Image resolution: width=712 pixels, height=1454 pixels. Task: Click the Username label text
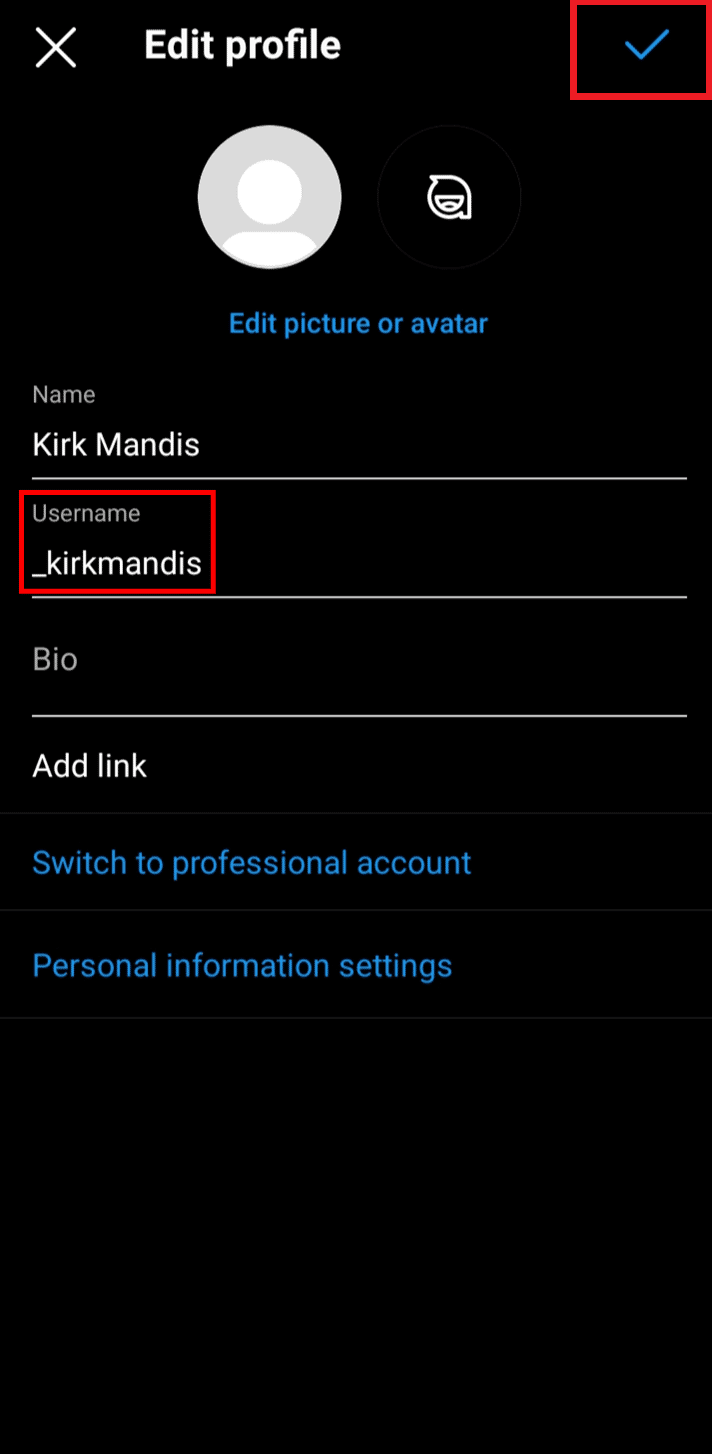pos(86,514)
